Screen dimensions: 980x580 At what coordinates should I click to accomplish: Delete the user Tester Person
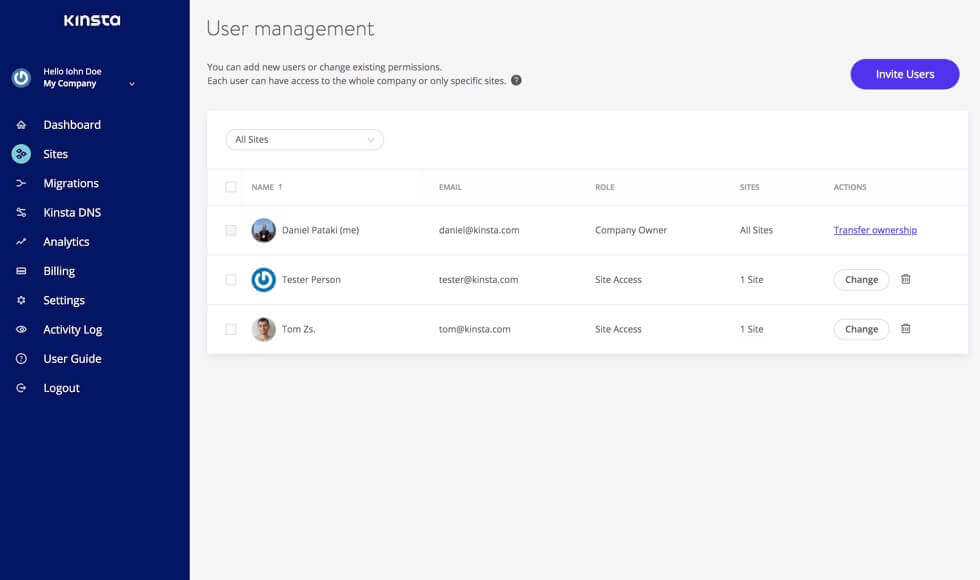point(906,279)
